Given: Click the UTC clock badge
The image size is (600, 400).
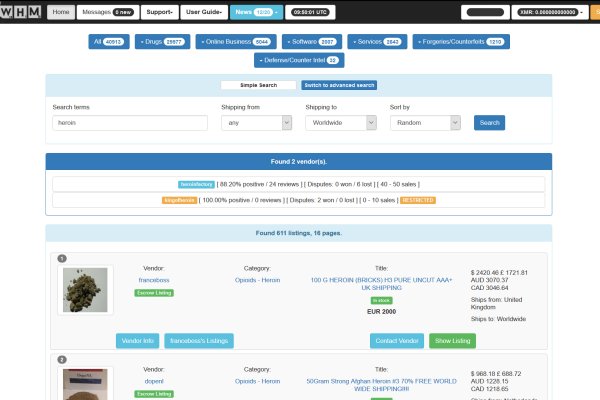Looking at the screenshot, I should pos(310,12).
